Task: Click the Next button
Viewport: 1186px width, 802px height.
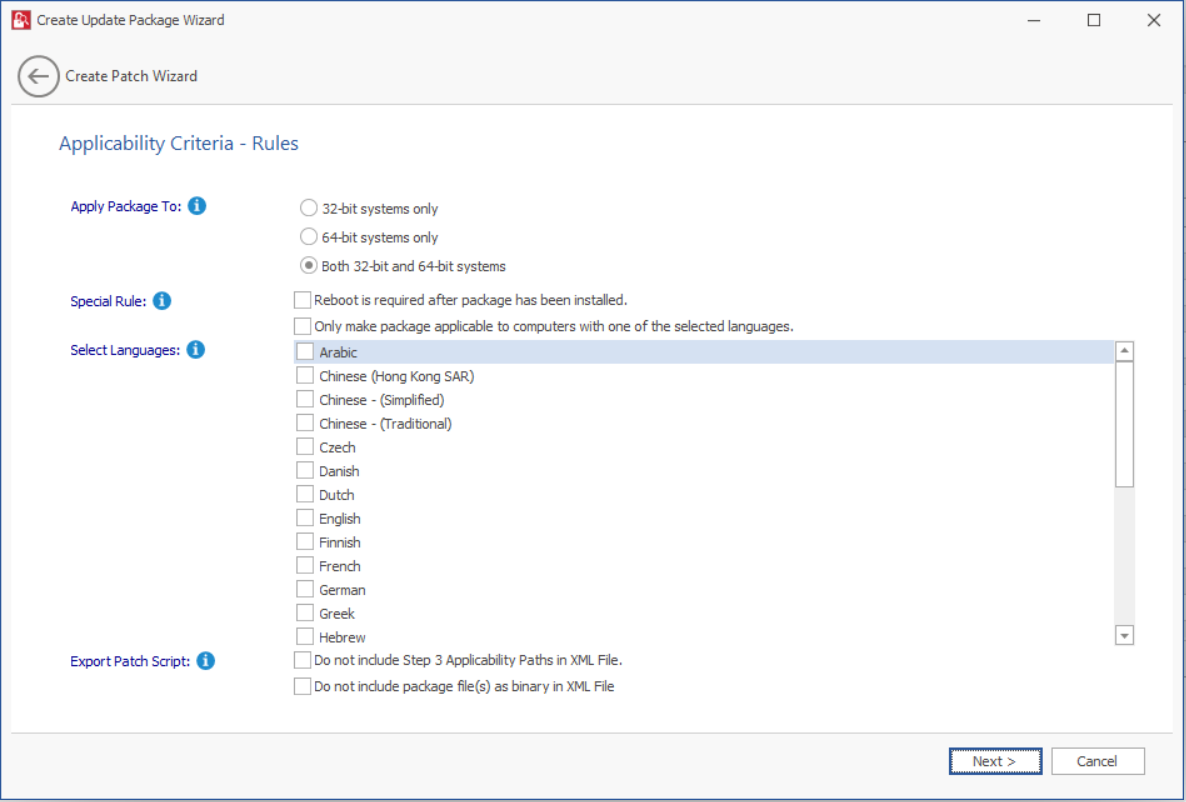Action: (995, 761)
